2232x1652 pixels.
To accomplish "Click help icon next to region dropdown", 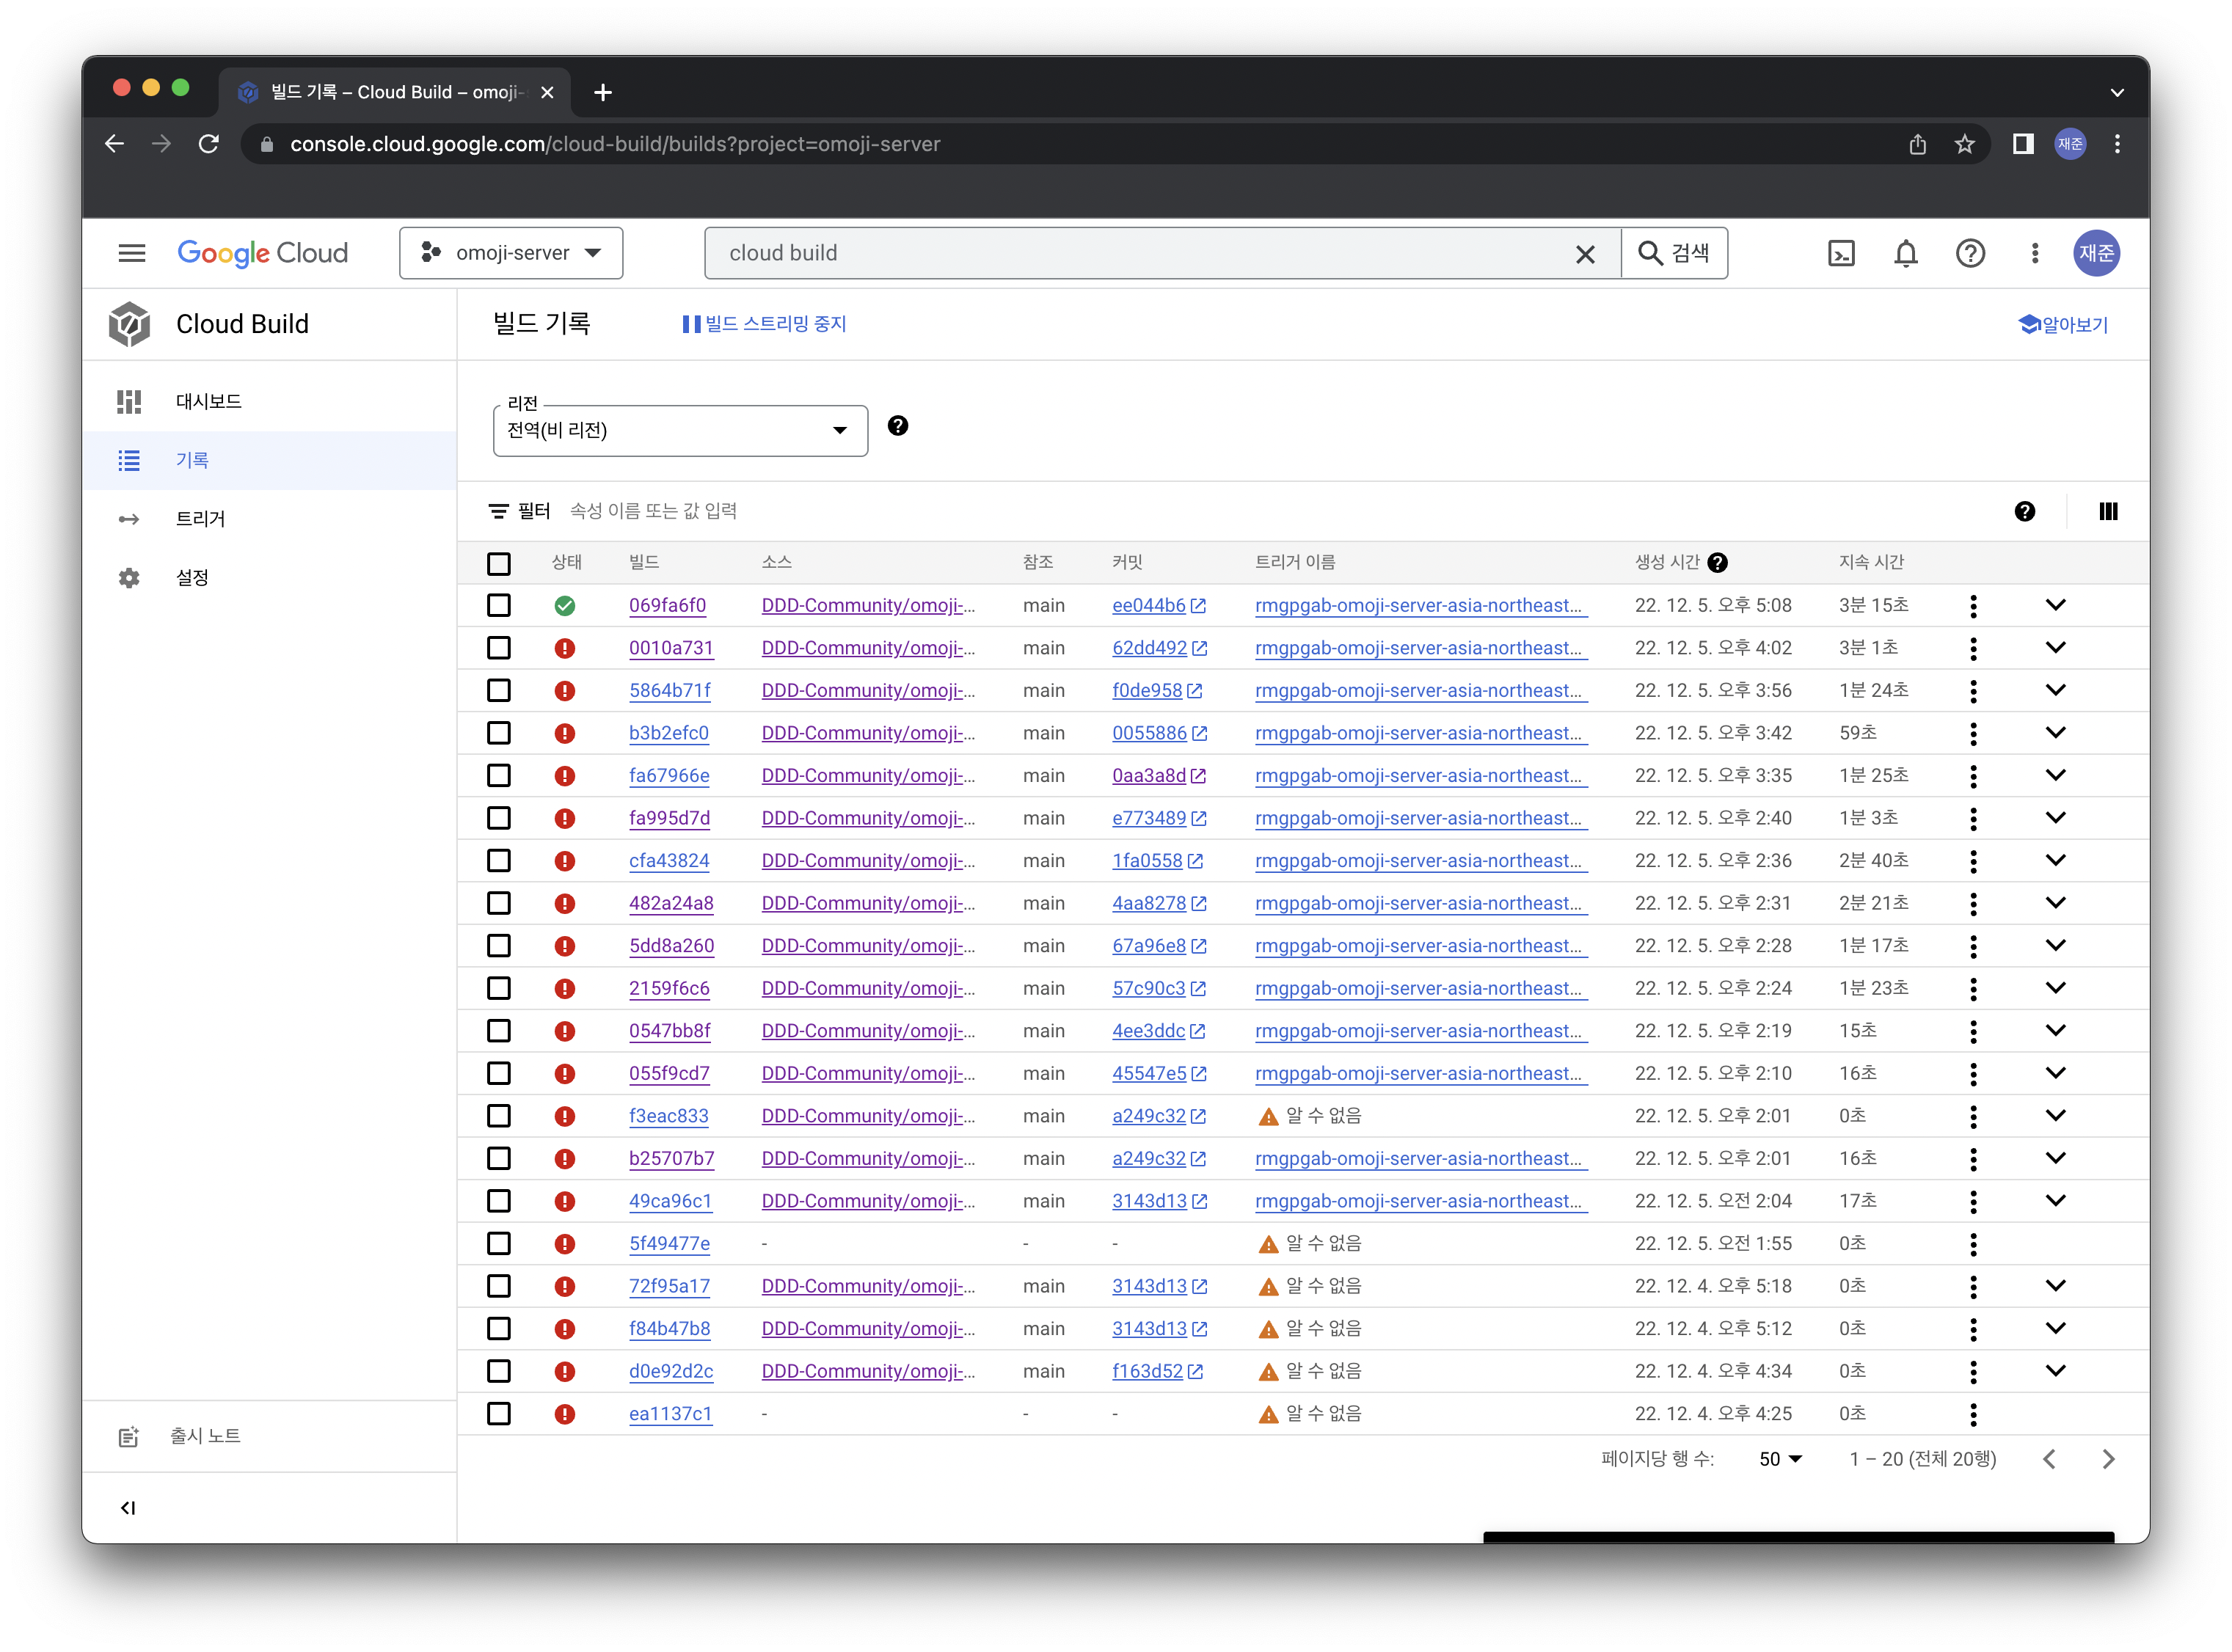I will (x=897, y=426).
